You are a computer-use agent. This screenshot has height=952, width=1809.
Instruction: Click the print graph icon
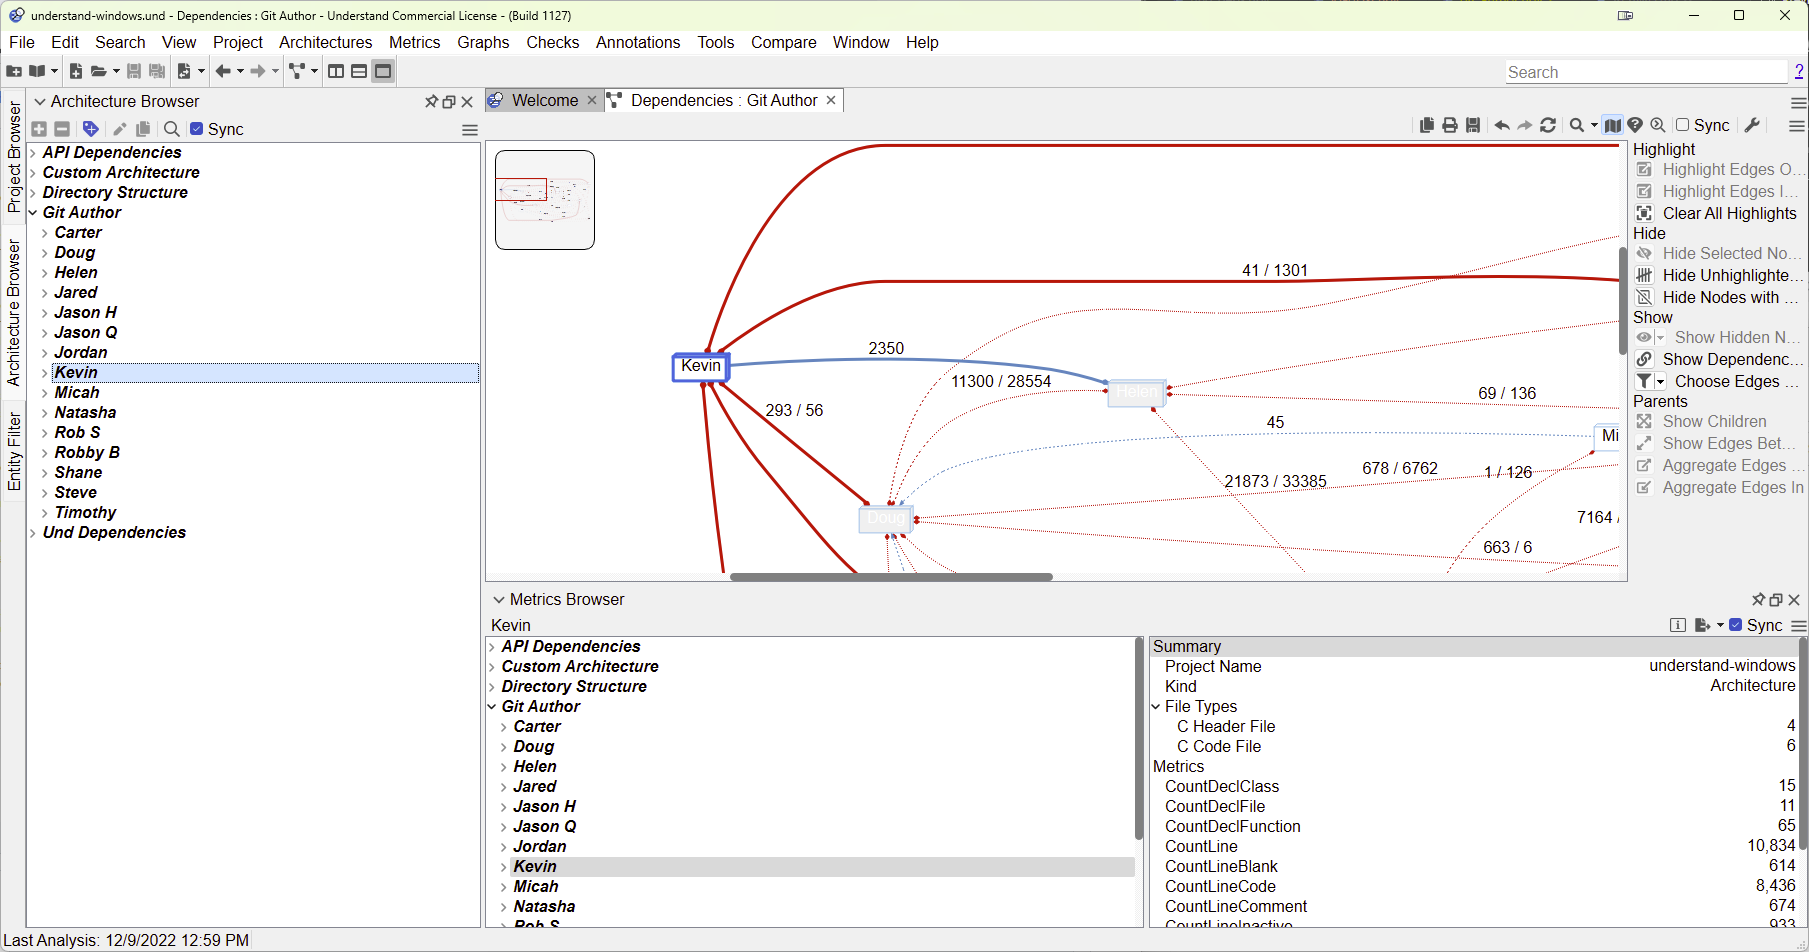[x=1450, y=125]
